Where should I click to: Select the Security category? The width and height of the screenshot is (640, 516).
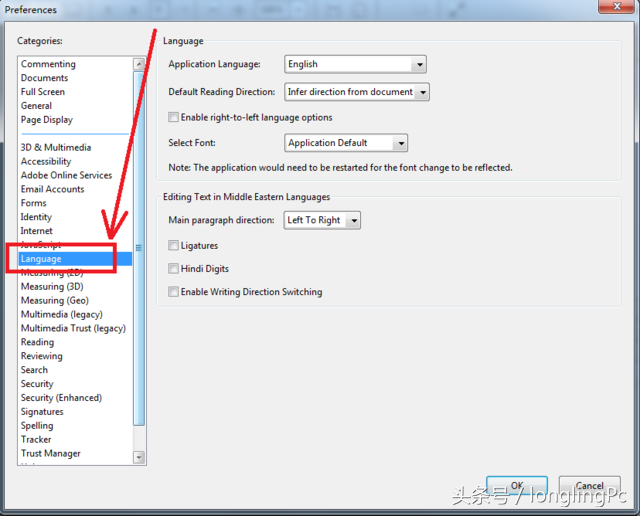tap(37, 384)
